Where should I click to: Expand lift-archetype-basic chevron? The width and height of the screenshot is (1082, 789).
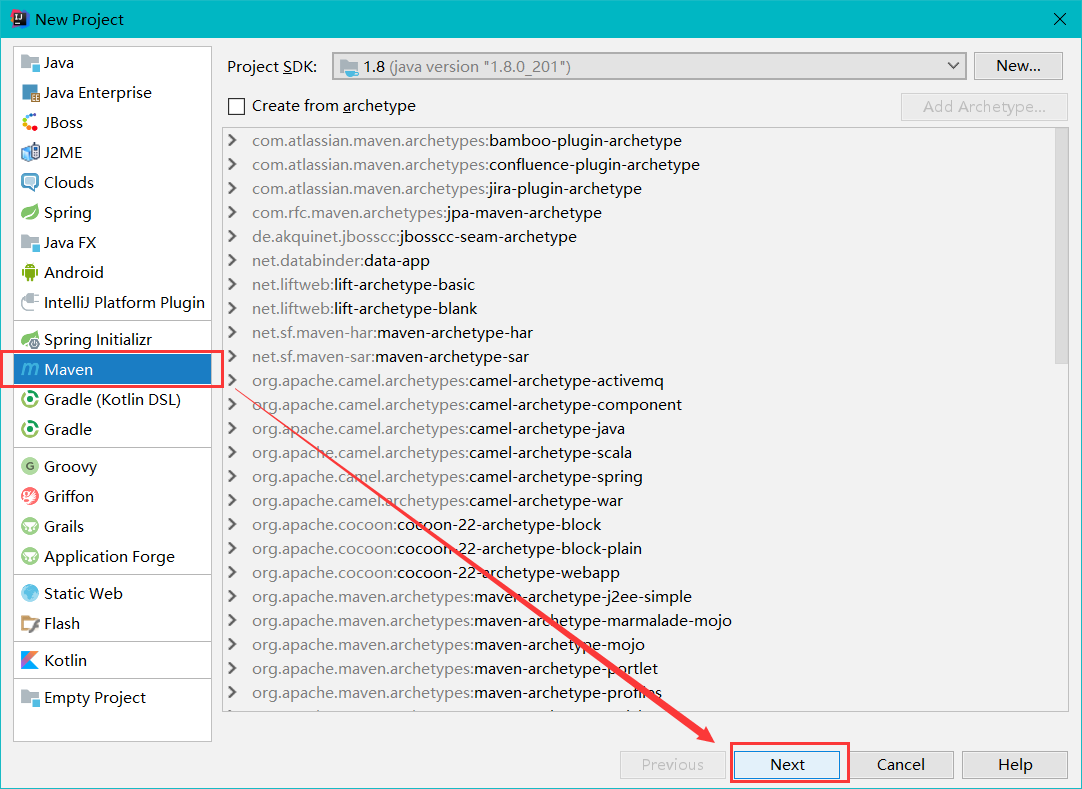pos(233,284)
